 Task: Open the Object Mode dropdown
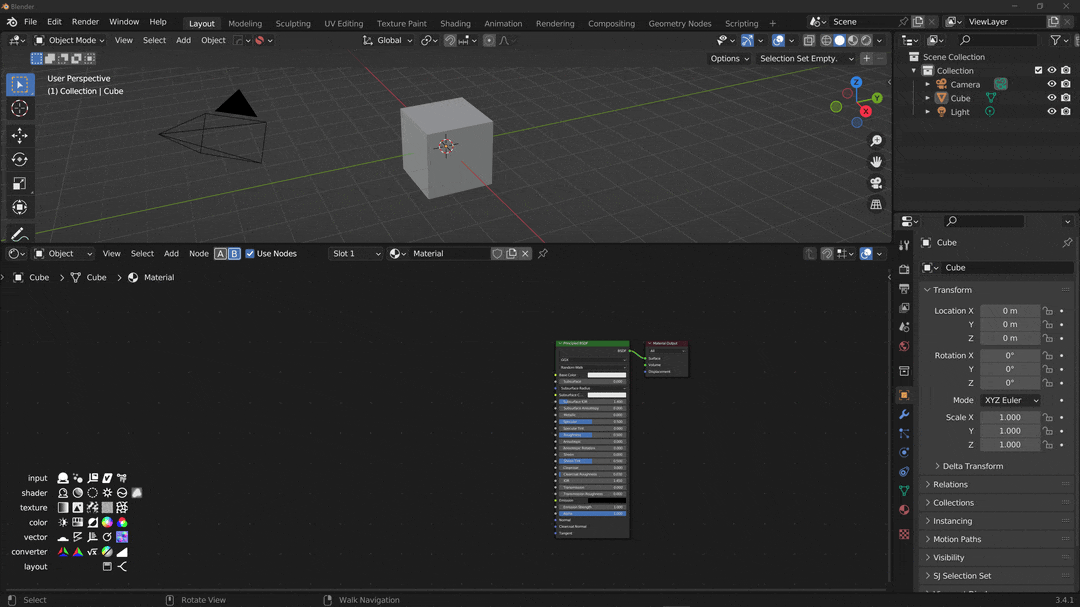tap(69, 41)
